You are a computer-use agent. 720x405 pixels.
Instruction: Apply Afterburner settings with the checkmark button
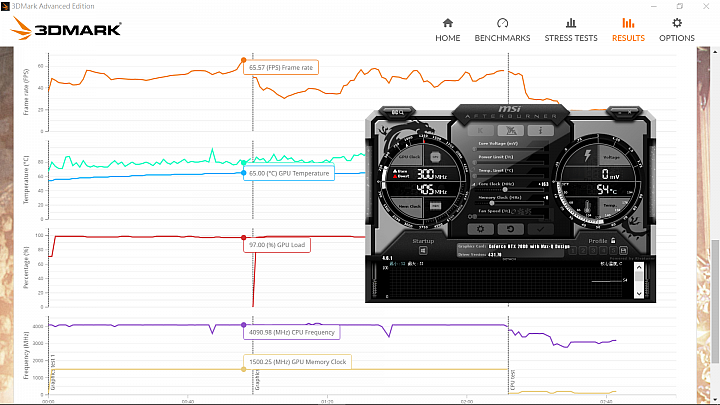click(x=540, y=229)
